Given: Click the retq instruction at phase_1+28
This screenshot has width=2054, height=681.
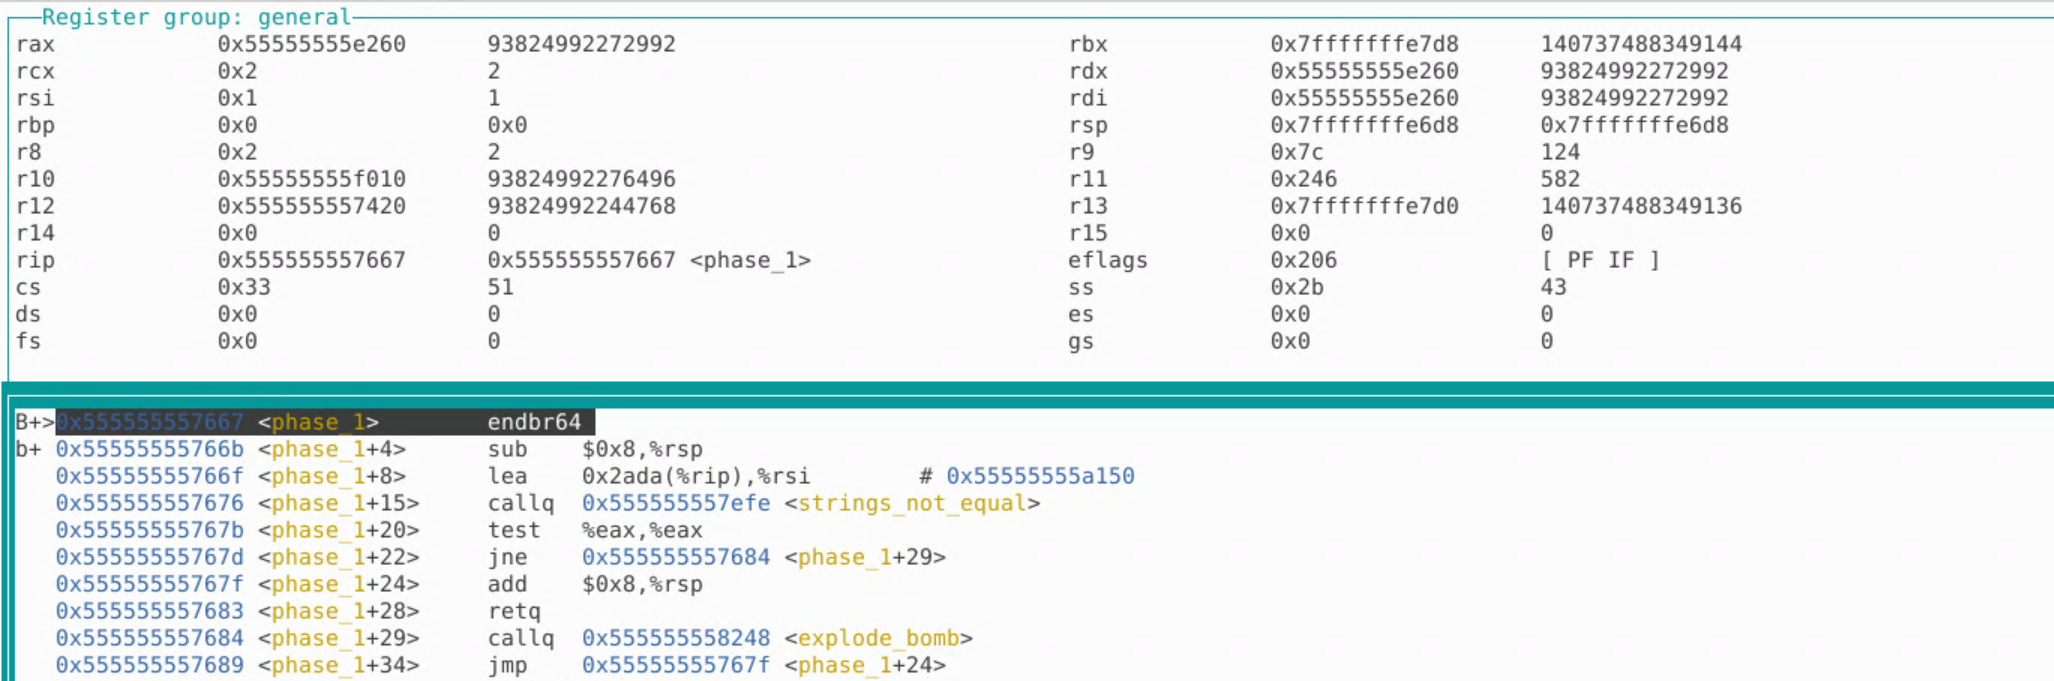Looking at the screenshot, I should click(514, 611).
